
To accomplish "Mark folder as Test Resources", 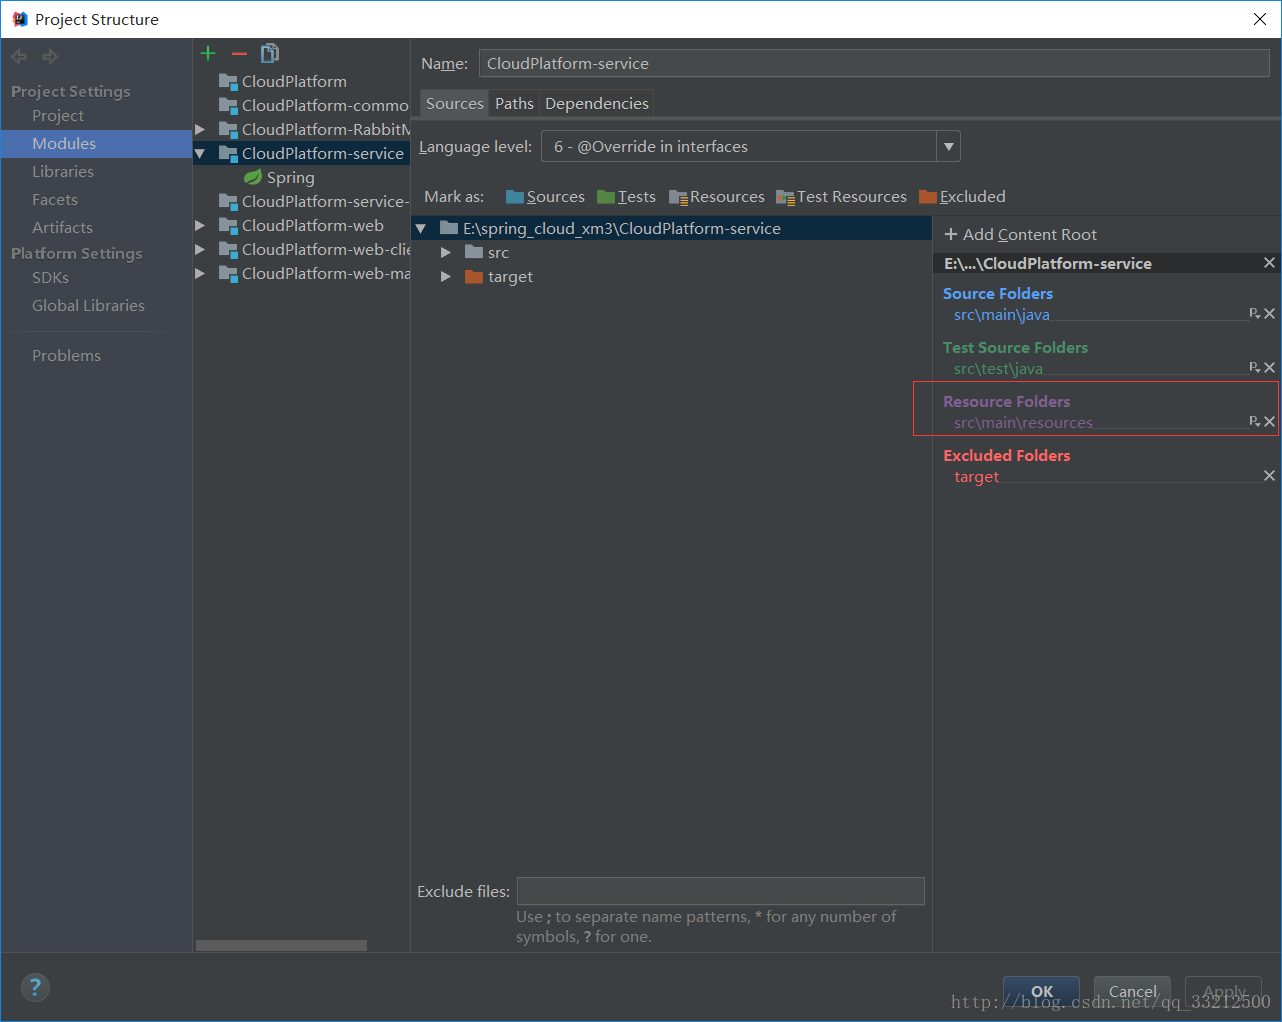I will (x=841, y=197).
